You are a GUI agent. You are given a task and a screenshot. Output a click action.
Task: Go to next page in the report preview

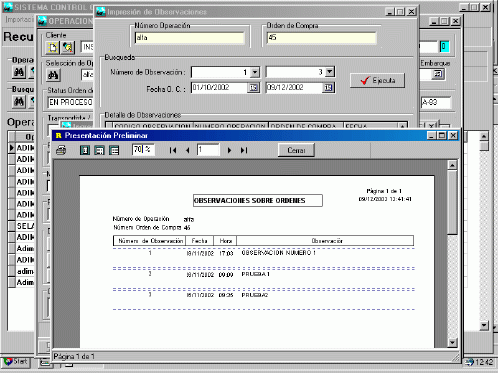pos(229,150)
